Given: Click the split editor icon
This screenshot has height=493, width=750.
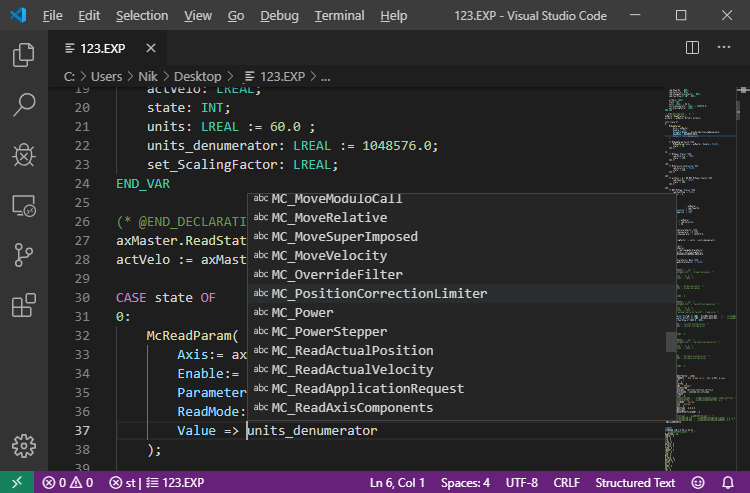Looking at the screenshot, I should pos(692,47).
